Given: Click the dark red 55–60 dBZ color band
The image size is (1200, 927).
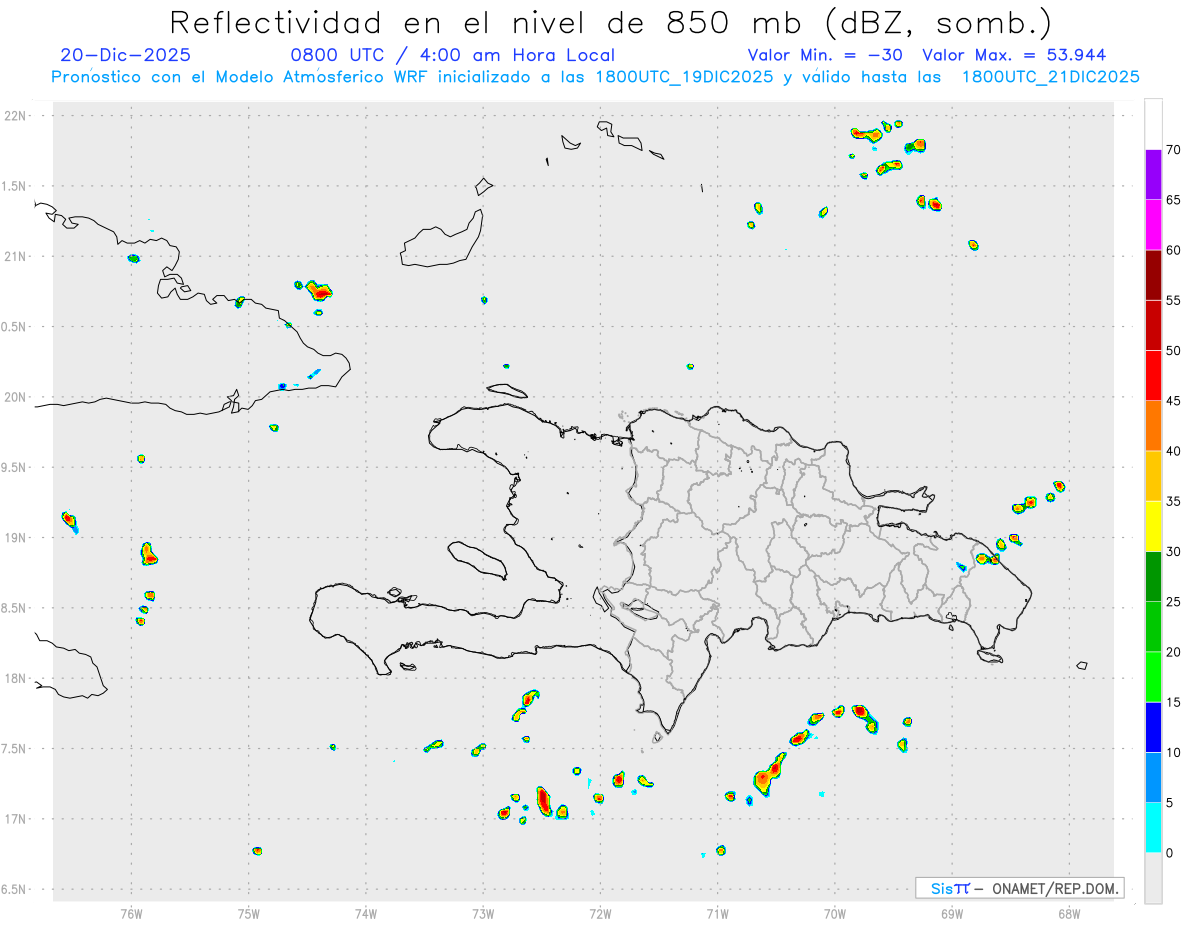Looking at the screenshot, I should (1153, 275).
